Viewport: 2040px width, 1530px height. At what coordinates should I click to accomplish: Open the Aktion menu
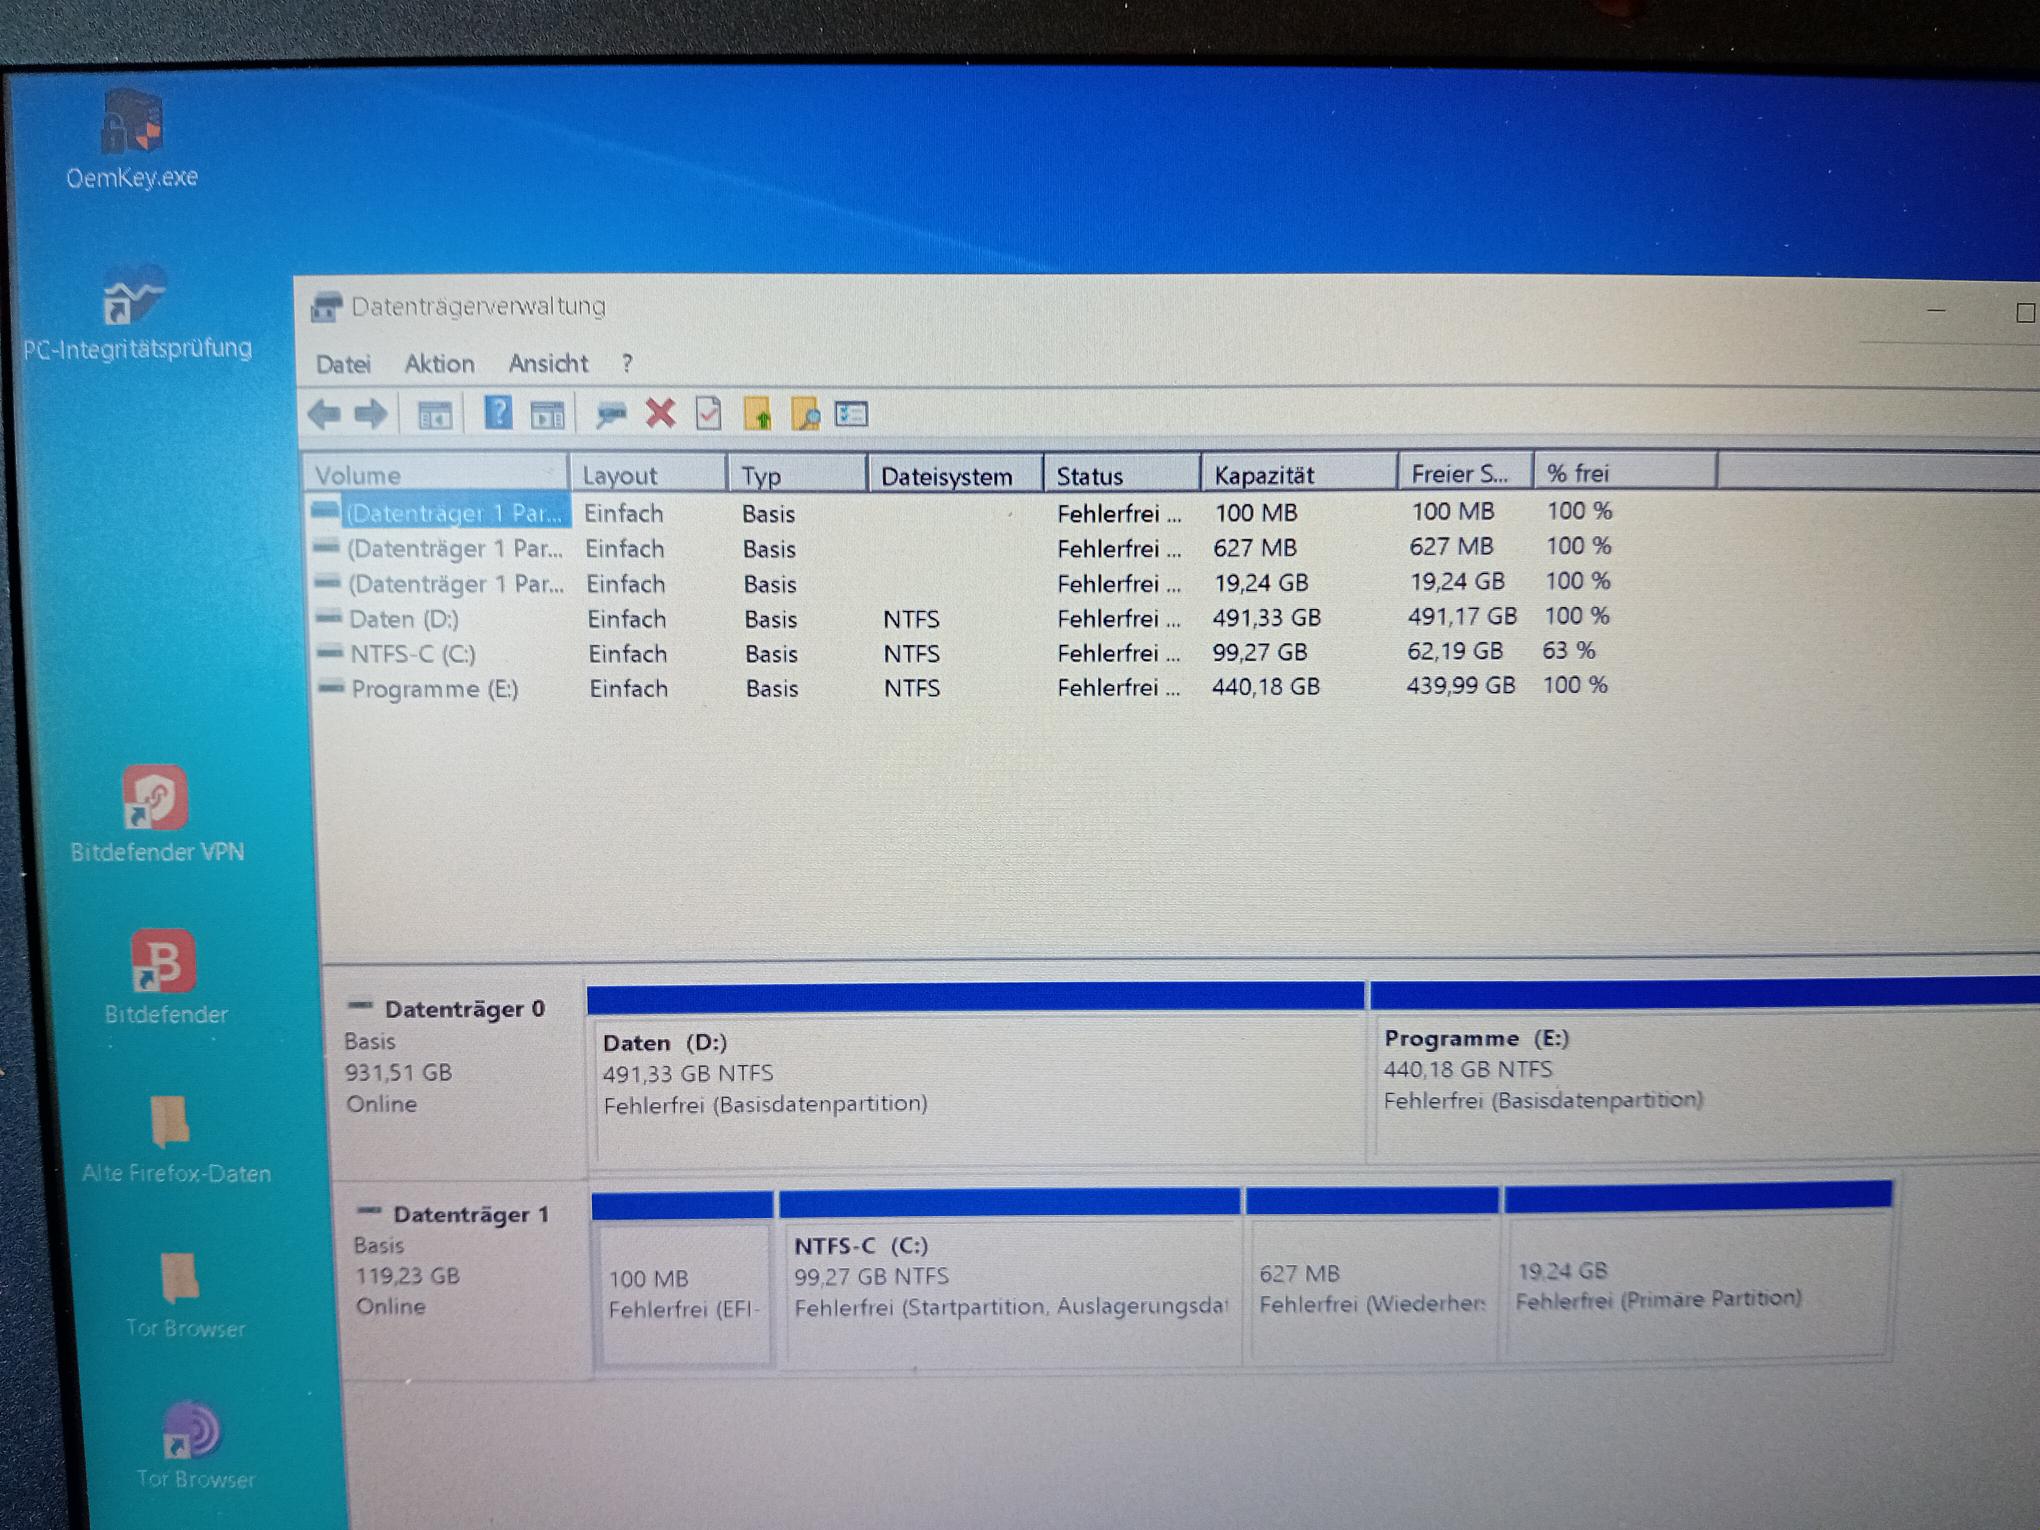439,364
